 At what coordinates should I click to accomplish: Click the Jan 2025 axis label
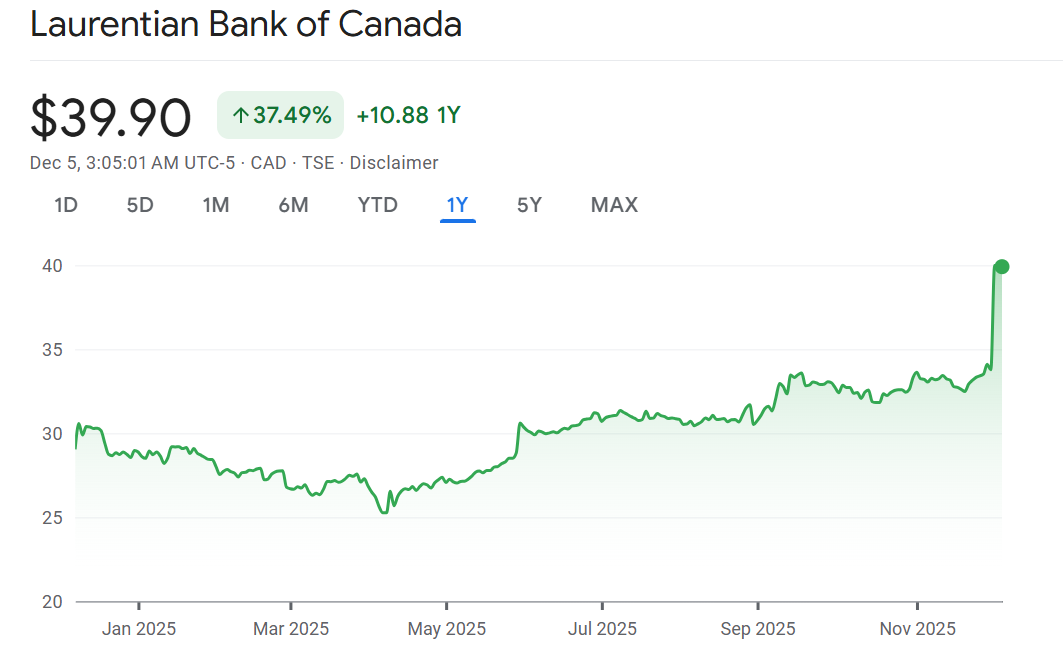(139, 629)
